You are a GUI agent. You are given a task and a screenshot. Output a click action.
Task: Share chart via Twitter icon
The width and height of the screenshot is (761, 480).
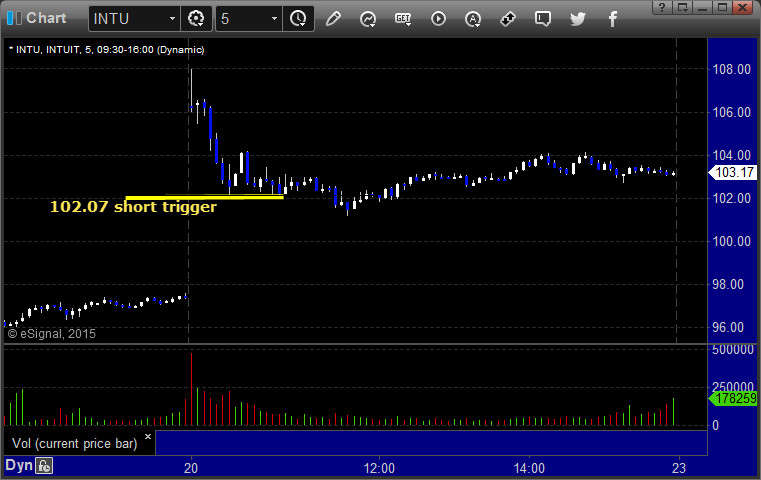pyautogui.click(x=578, y=19)
